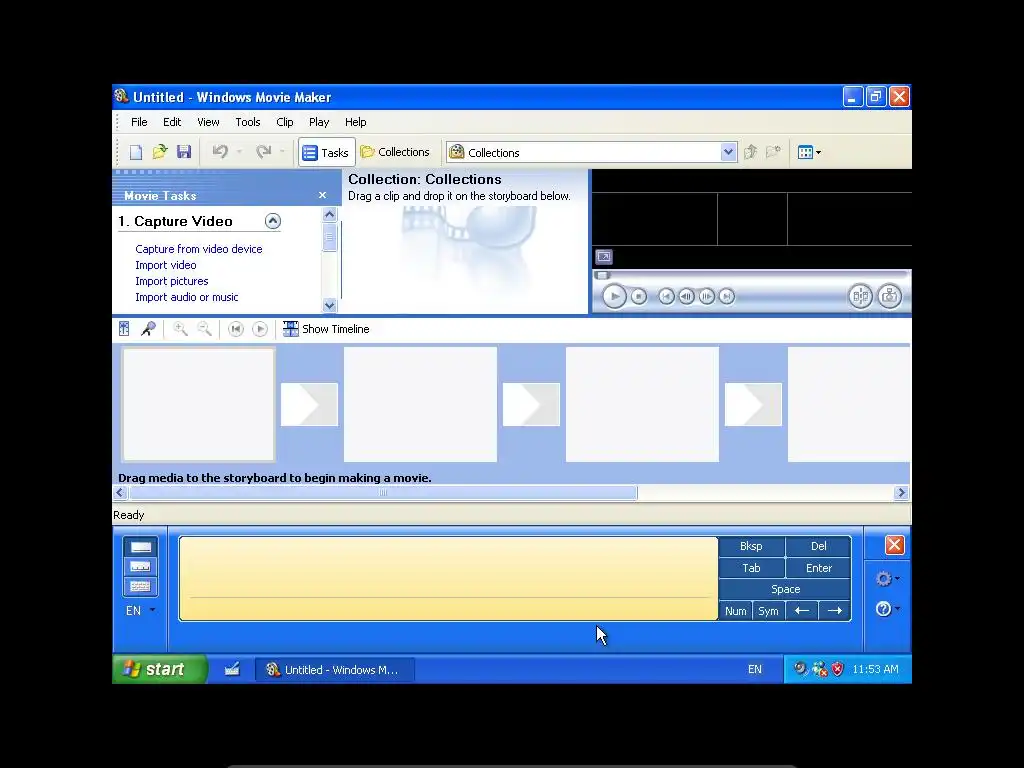Toggle the Tasks pane button

point(327,153)
